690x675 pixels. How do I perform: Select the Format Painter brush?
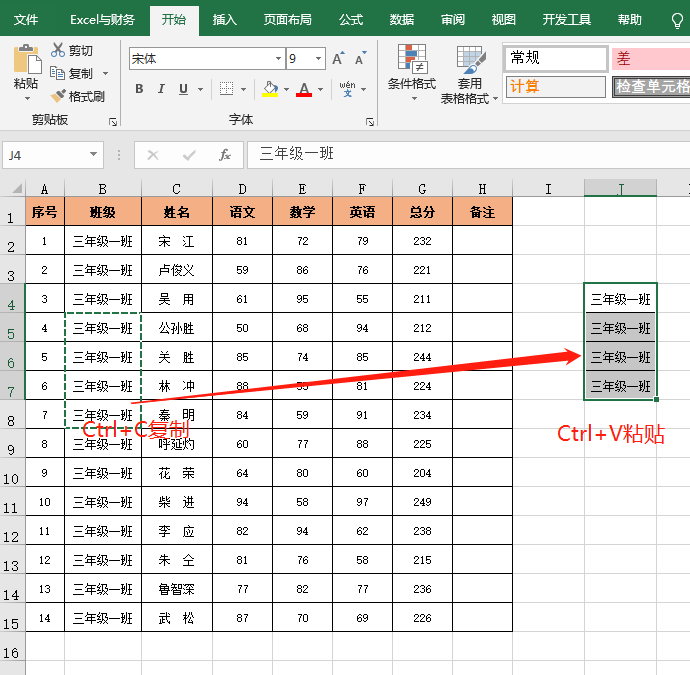tap(58, 96)
